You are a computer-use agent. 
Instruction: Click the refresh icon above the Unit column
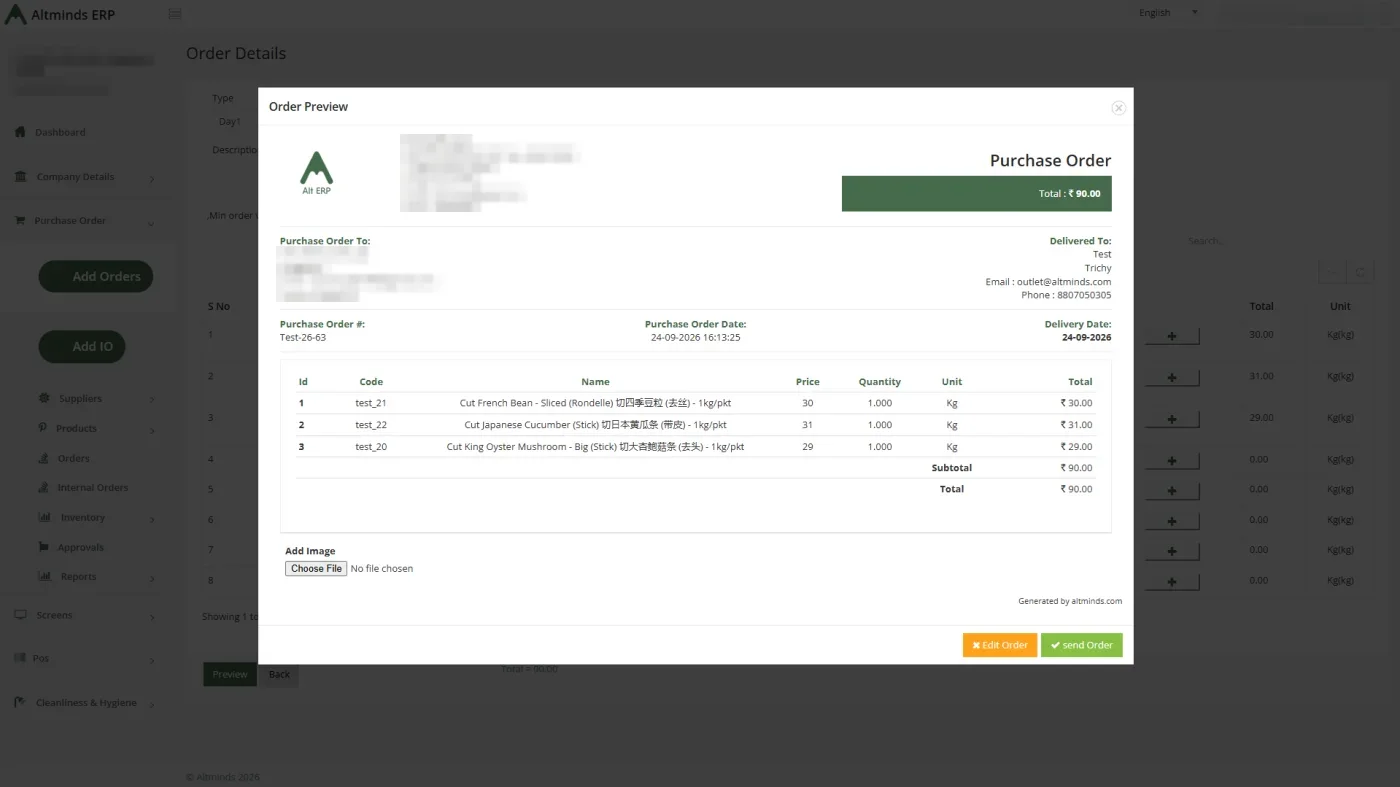tap(1360, 273)
